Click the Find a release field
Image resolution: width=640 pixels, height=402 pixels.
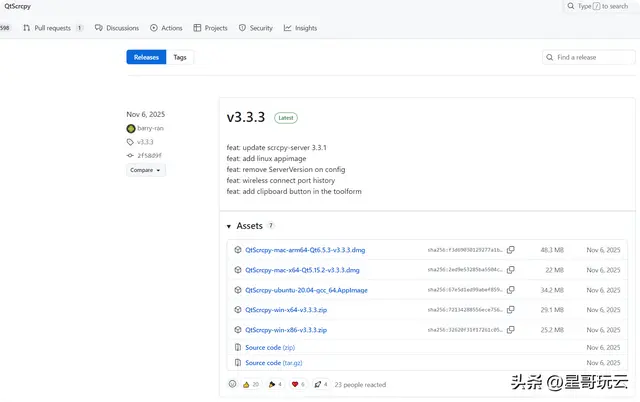pyautogui.click(x=588, y=57)
